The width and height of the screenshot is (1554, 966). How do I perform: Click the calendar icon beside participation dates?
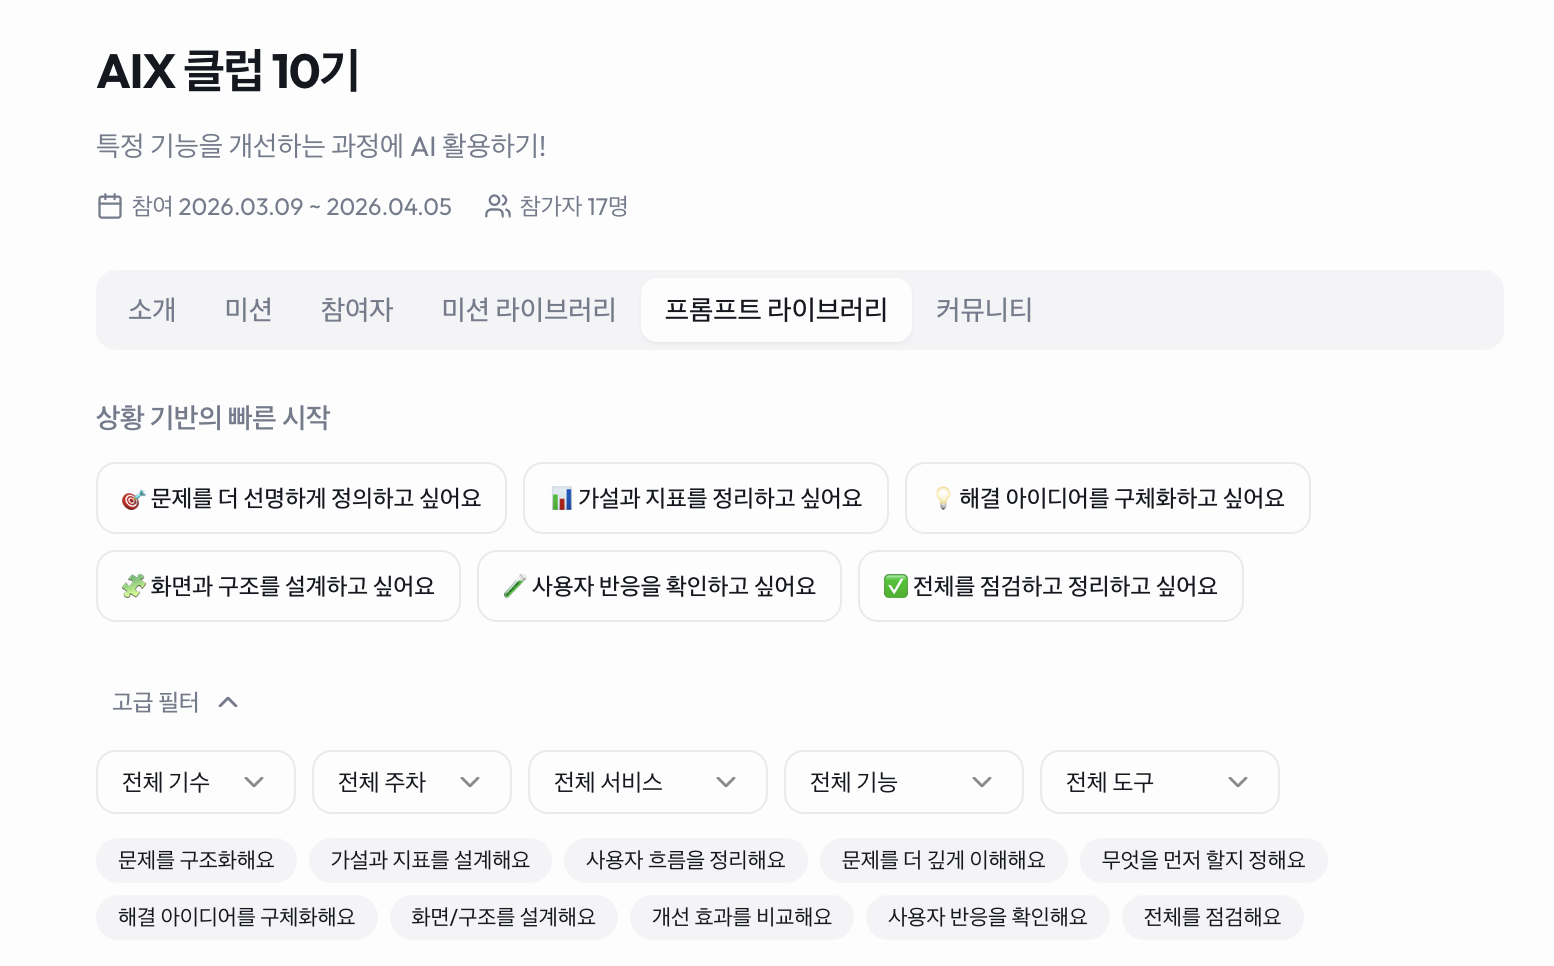(x=110, y=206)
